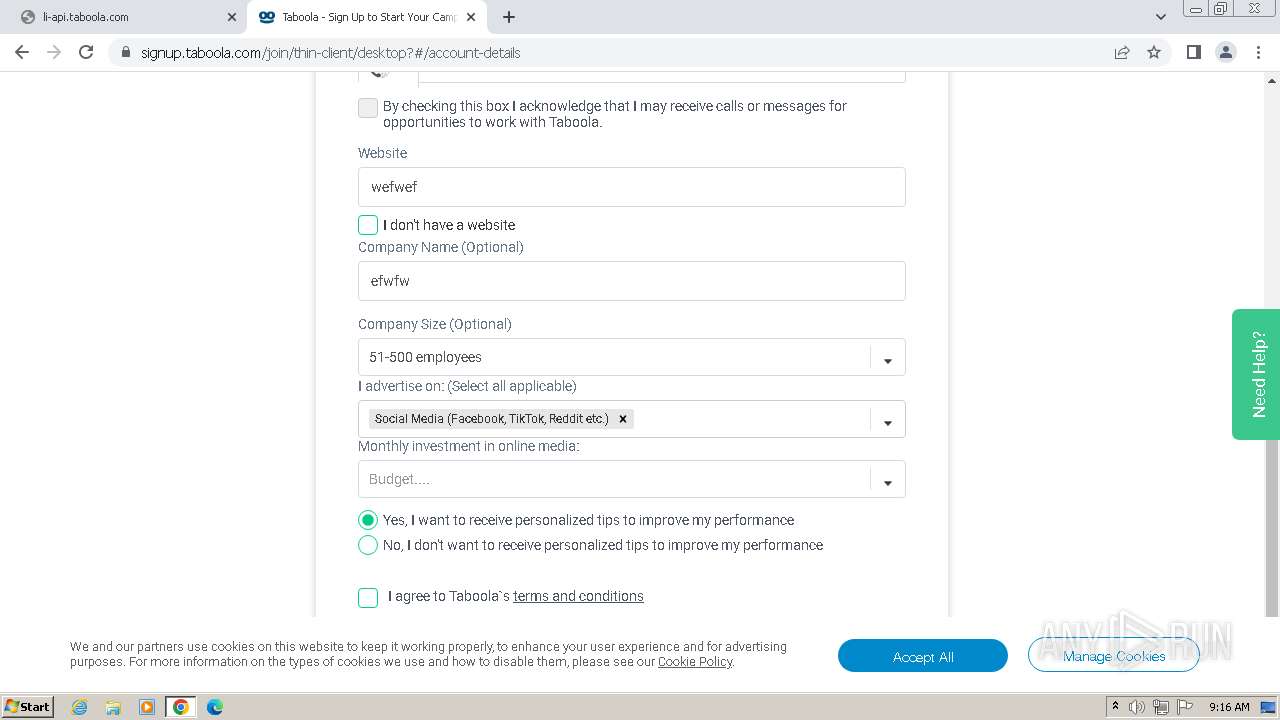Open the Action Center flag icon
This screenshot has height=720, width=1280.
(1184, 707)
